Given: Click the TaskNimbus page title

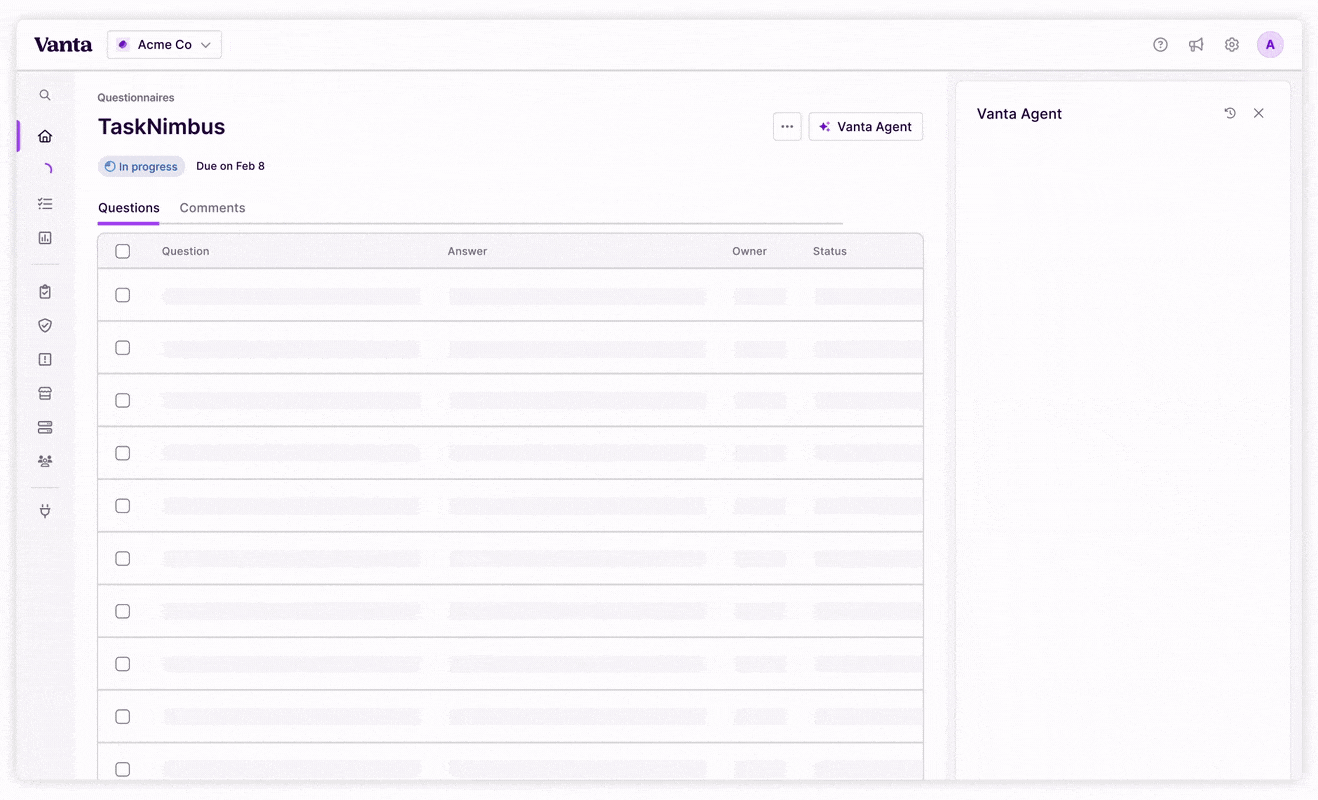Looking at the screenshot, I should [x=161, y=127].
